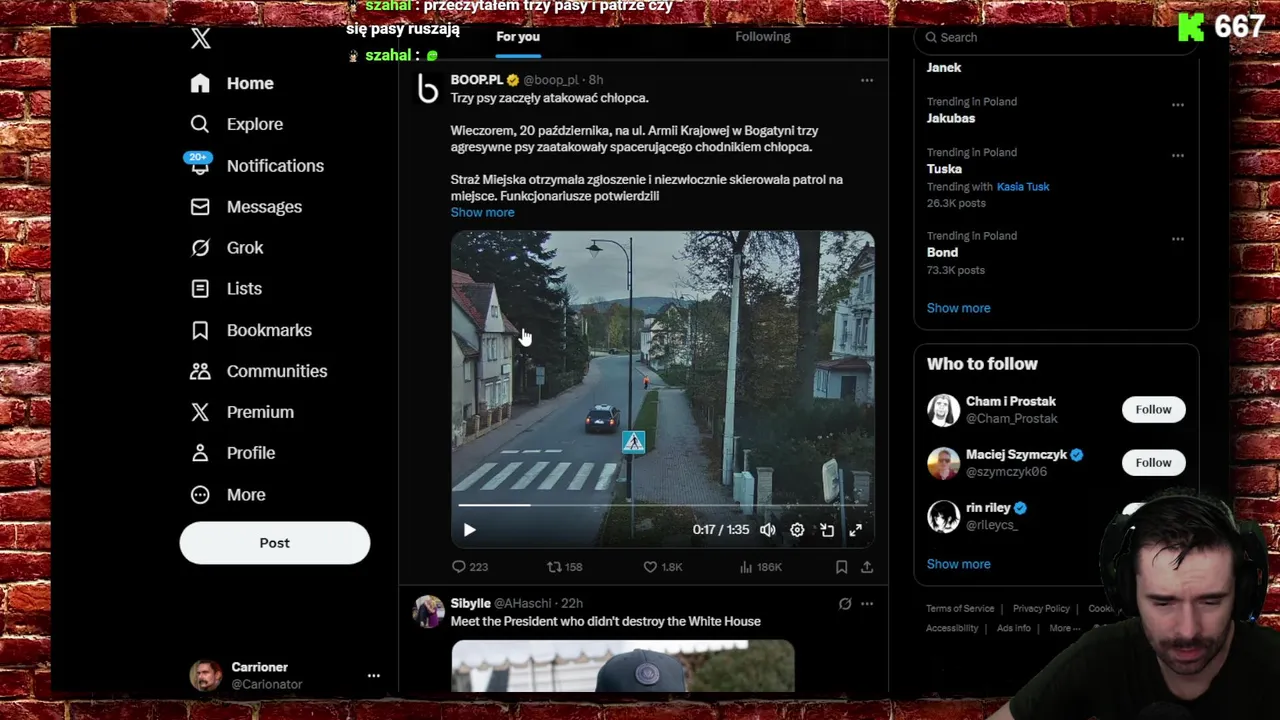Click Grok icon on Sibylle post
The width and height of the screenshot is (1280, 720).
coord(845,604)
